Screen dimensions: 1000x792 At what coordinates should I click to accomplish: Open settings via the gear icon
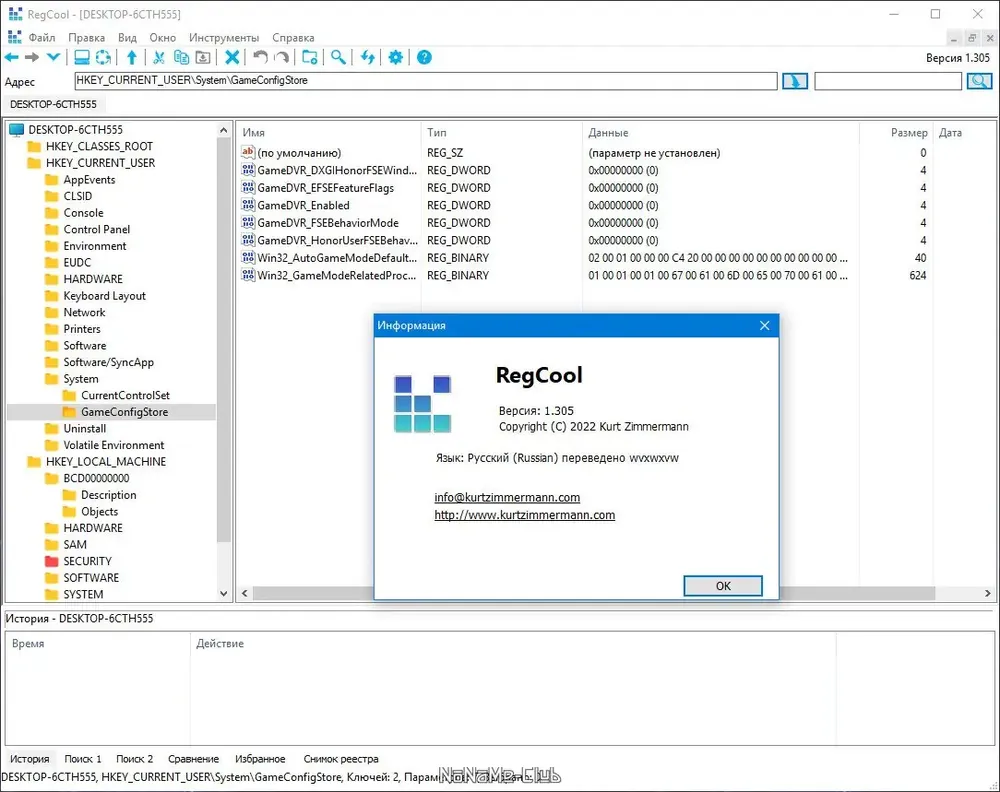(x=396, y=57)
